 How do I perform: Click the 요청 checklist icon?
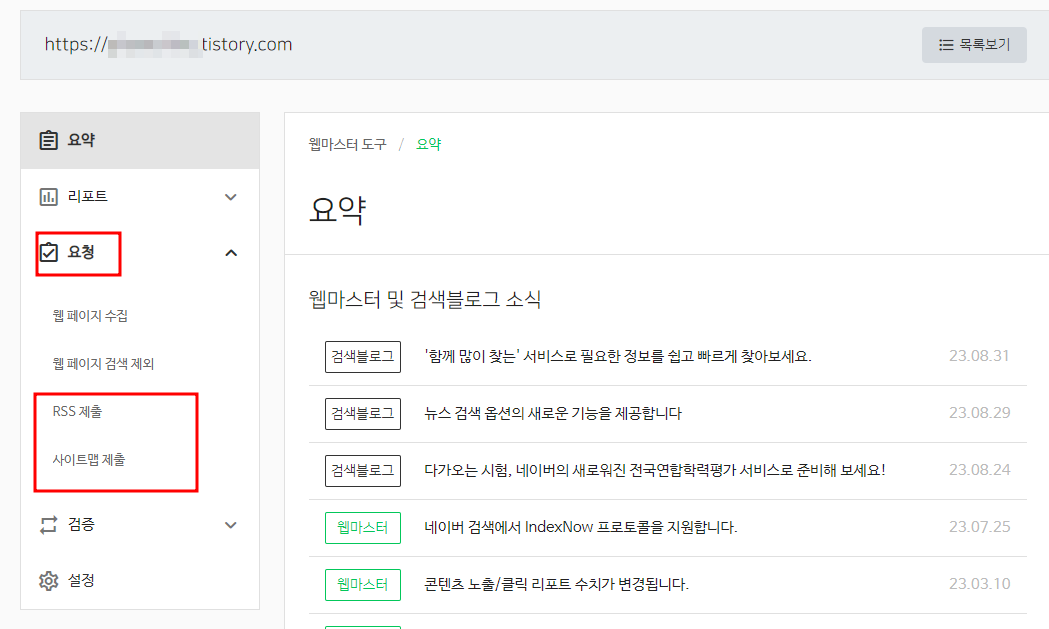click(x=49, y=253)
